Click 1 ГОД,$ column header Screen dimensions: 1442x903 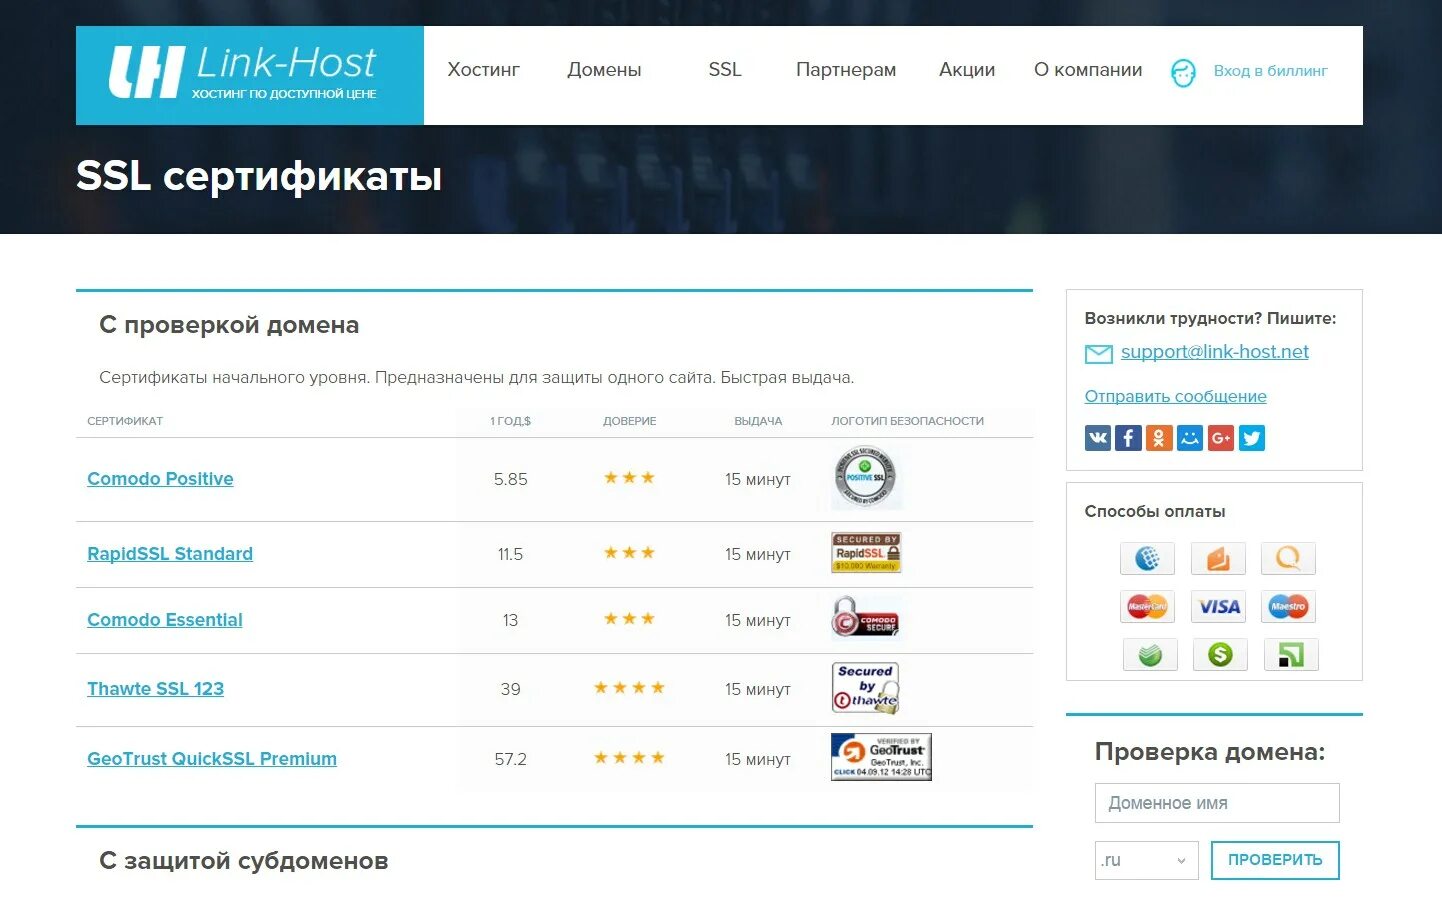[x=510, y=421]
